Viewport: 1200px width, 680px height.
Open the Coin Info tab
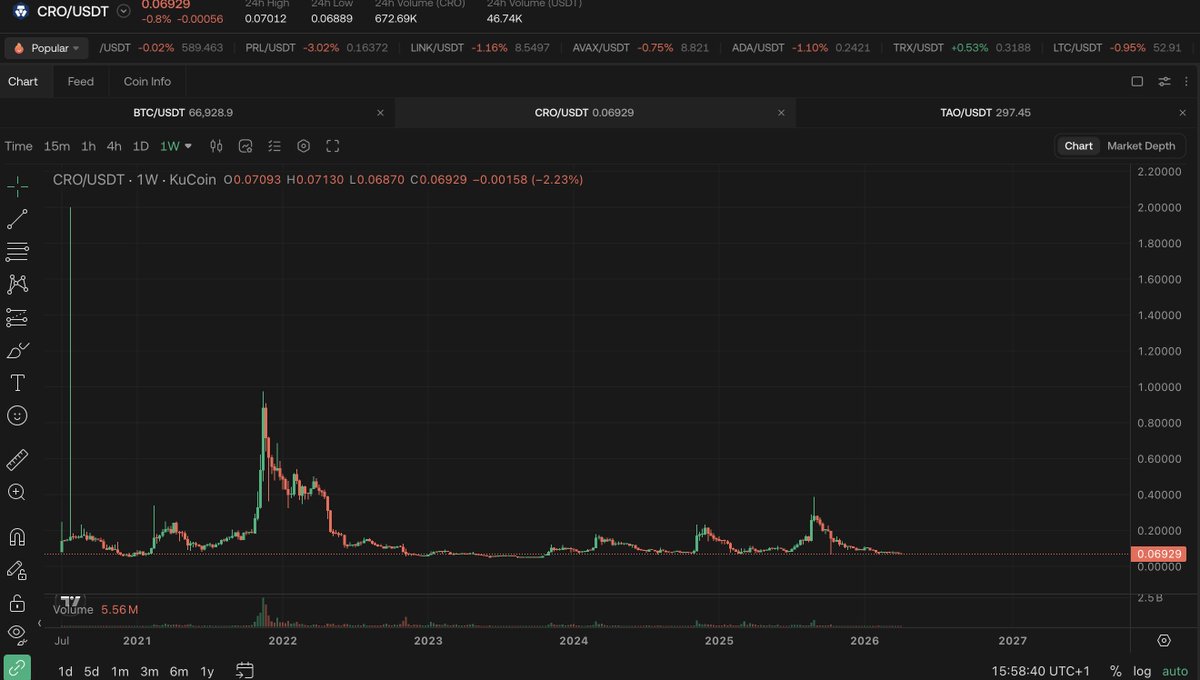pyautogui.click(x=147, y=81)
